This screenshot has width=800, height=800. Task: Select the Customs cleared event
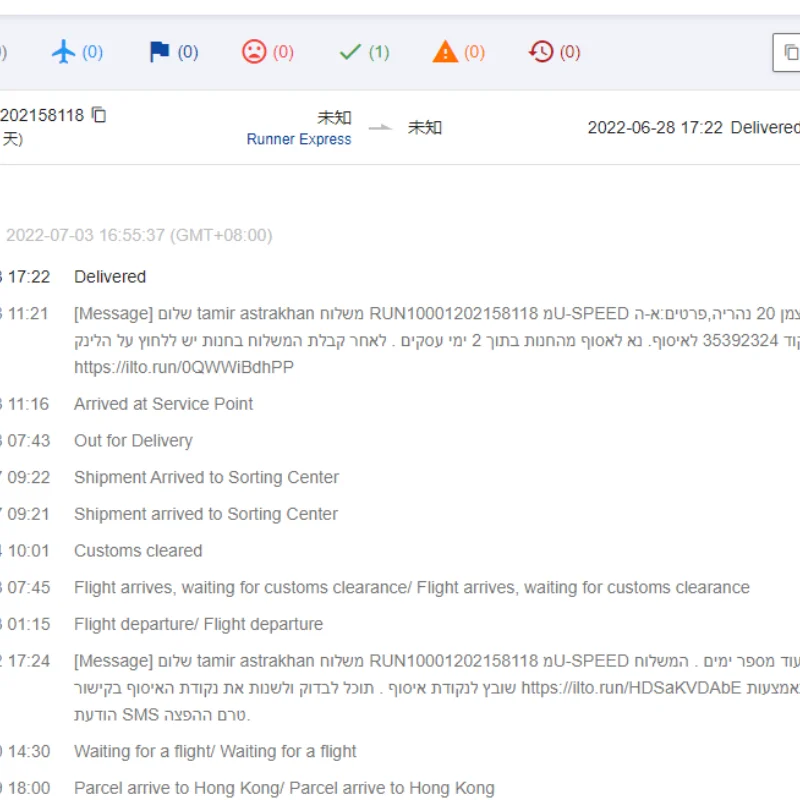[138, 551]
